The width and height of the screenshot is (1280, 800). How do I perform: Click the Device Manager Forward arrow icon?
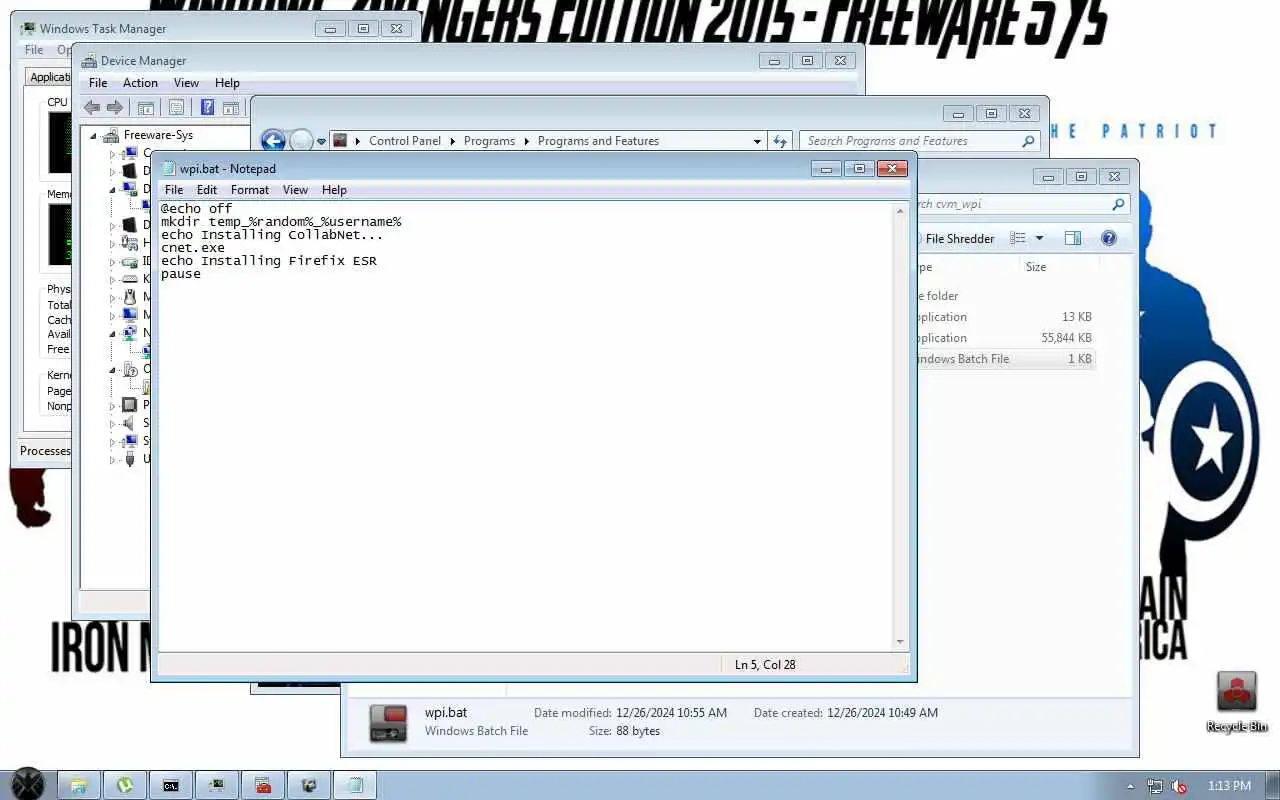[115, 108]
